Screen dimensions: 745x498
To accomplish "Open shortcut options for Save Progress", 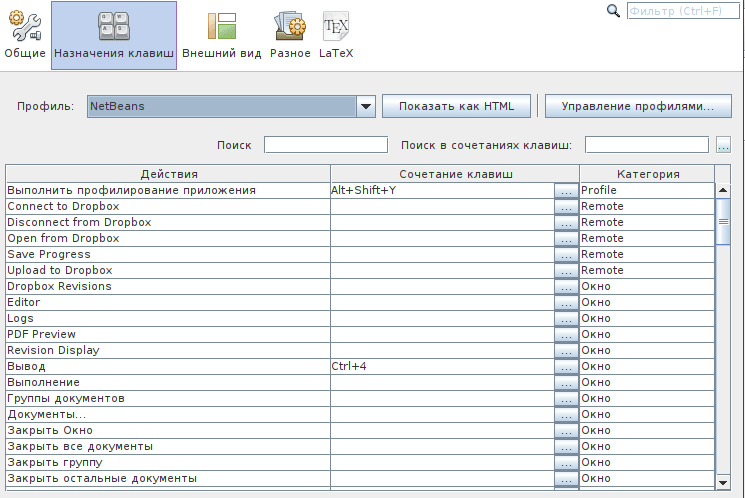I will click(x=566, y=255).
